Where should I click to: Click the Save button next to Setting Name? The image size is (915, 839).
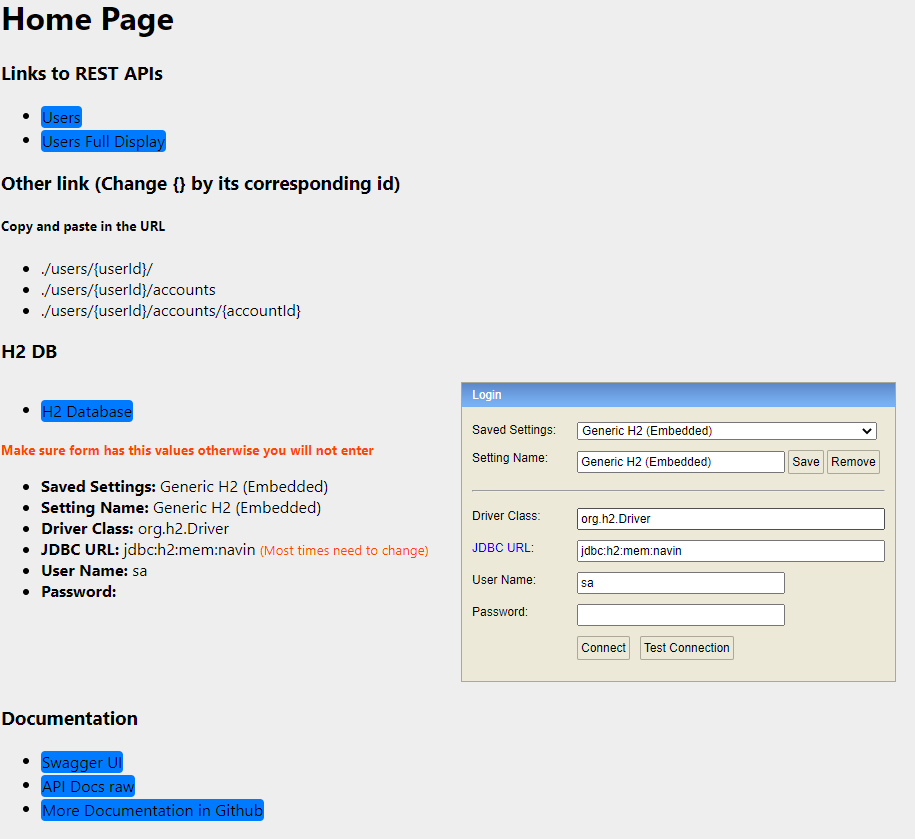point(805,461)
